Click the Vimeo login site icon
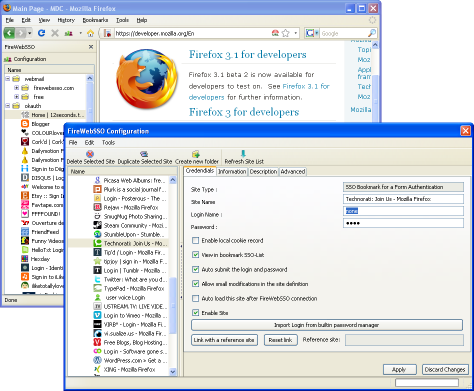This screenshot has width=474, height=391. point(97,315)
